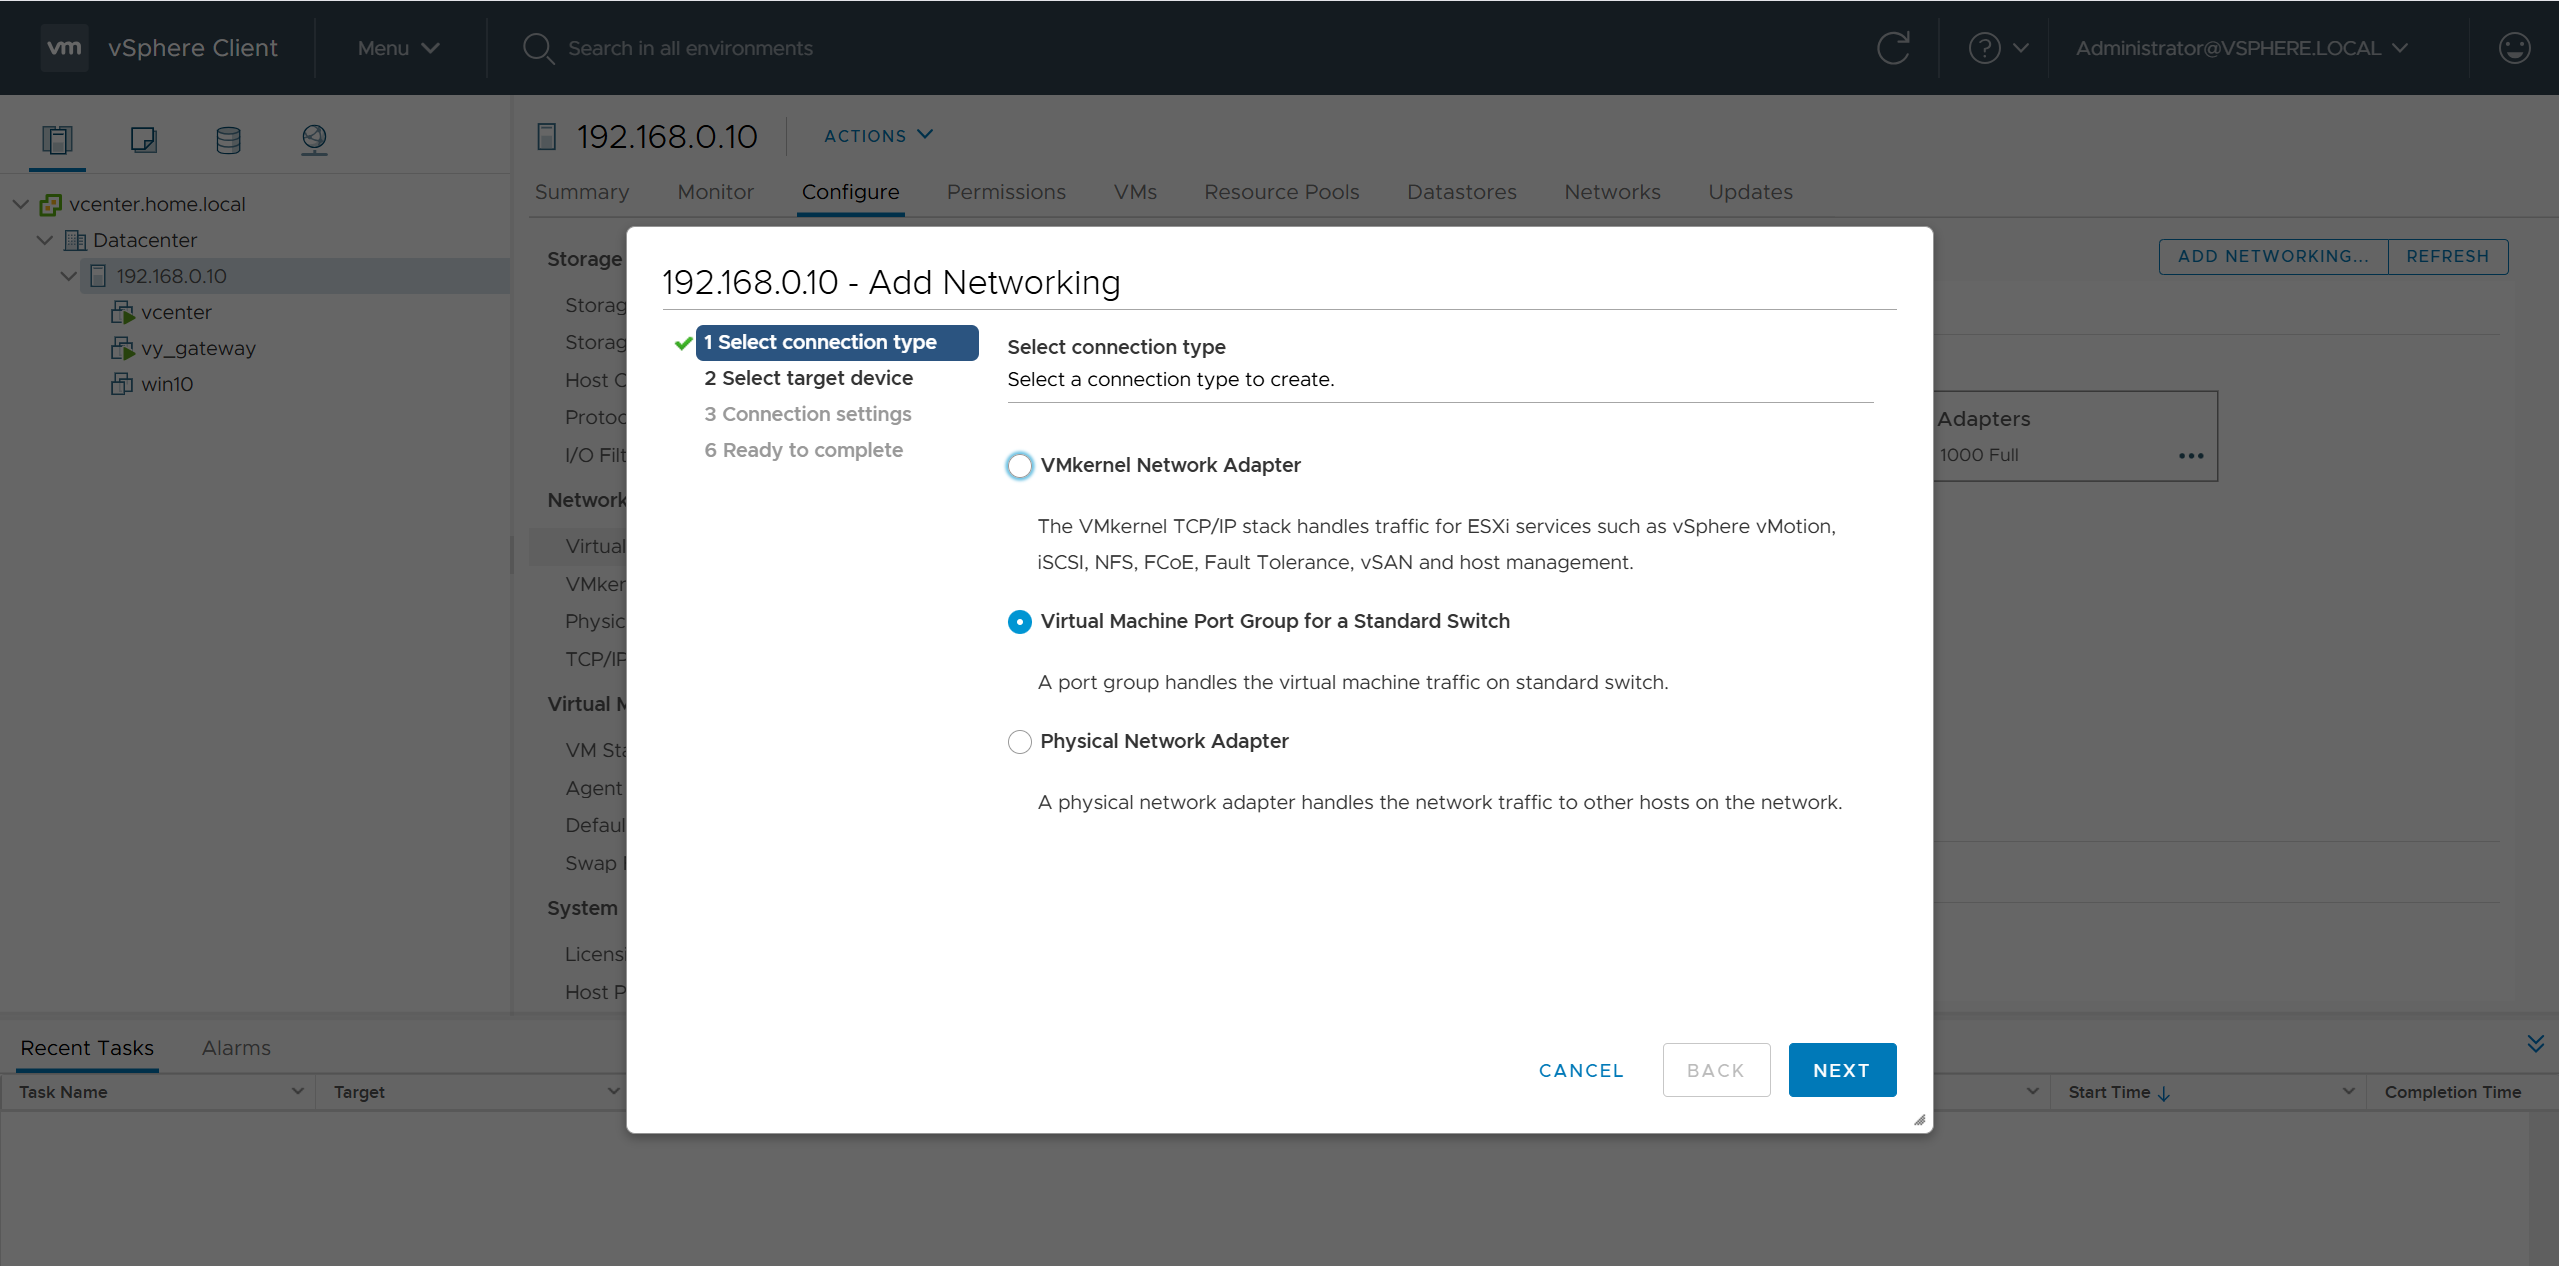This screenshot has width=2559, height=1266.
Task: Select Physical Network Adapter option
Action: tap(1019, 742)
